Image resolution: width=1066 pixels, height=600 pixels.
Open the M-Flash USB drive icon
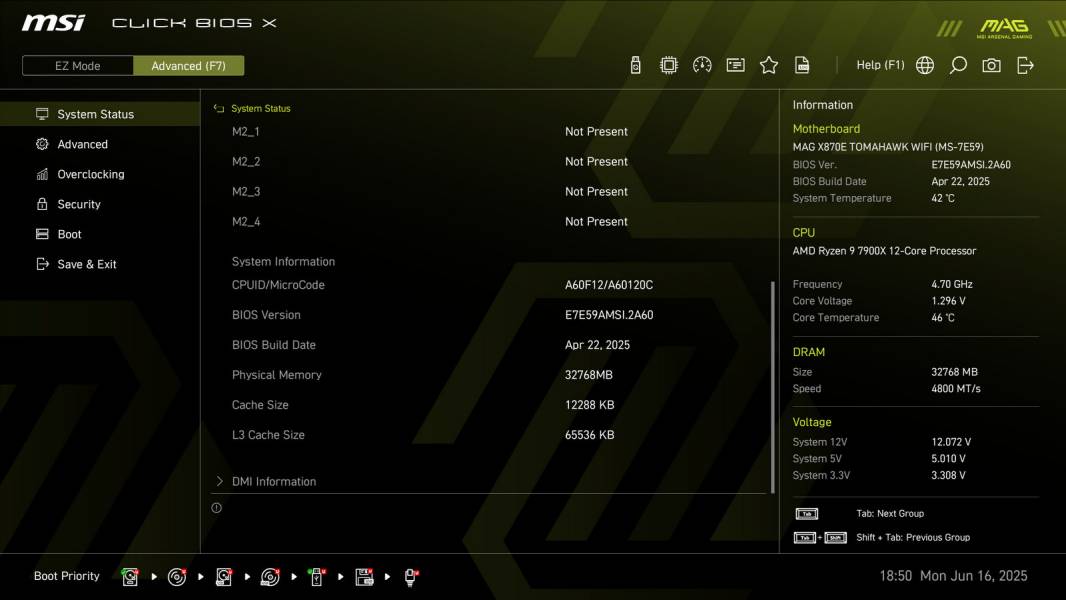[635, 65]
